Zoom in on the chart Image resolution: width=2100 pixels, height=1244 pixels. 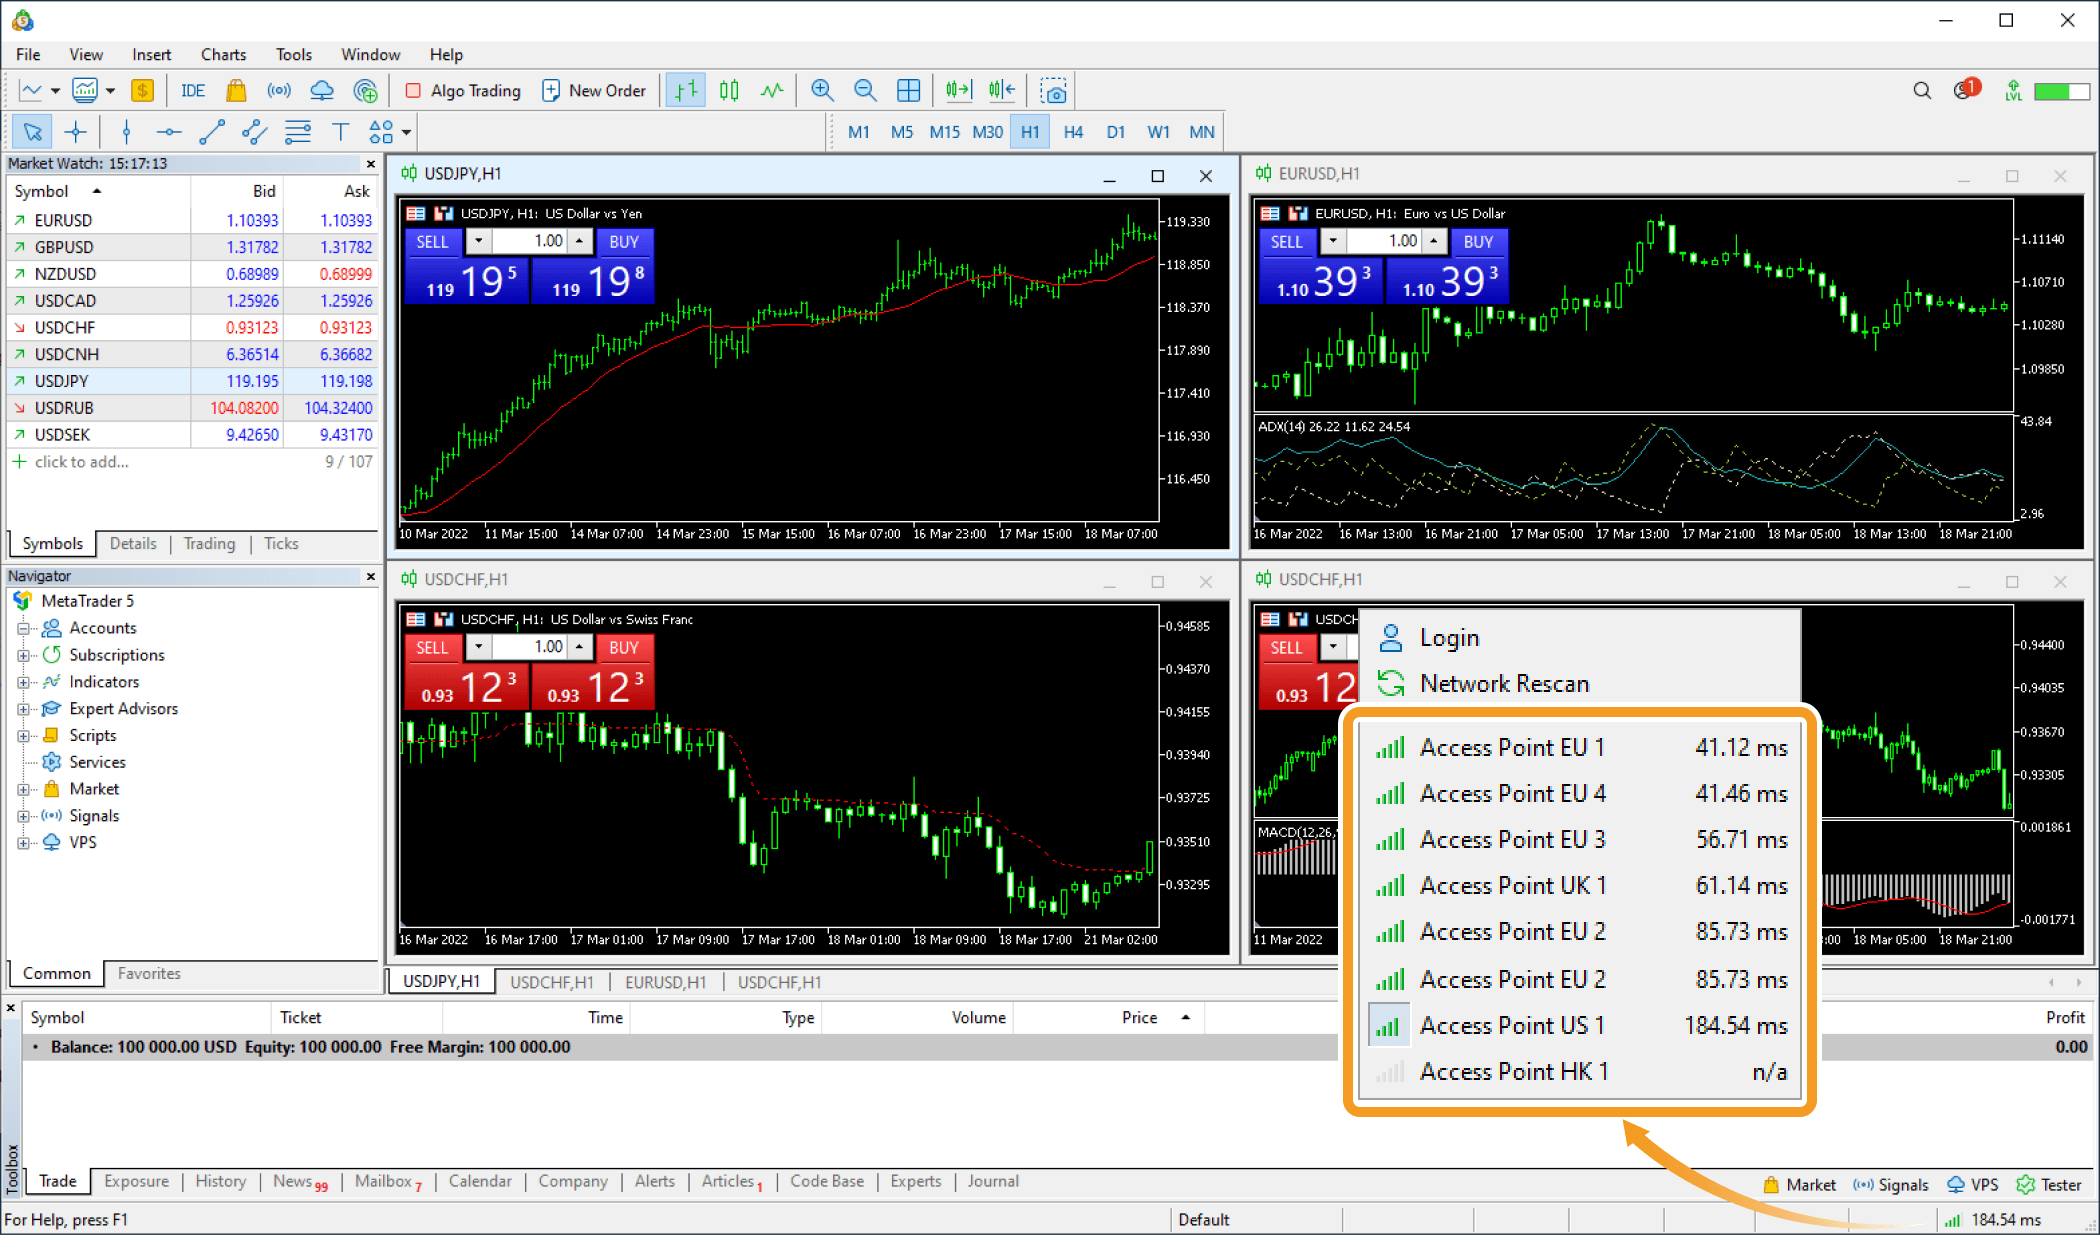point(822,91)
